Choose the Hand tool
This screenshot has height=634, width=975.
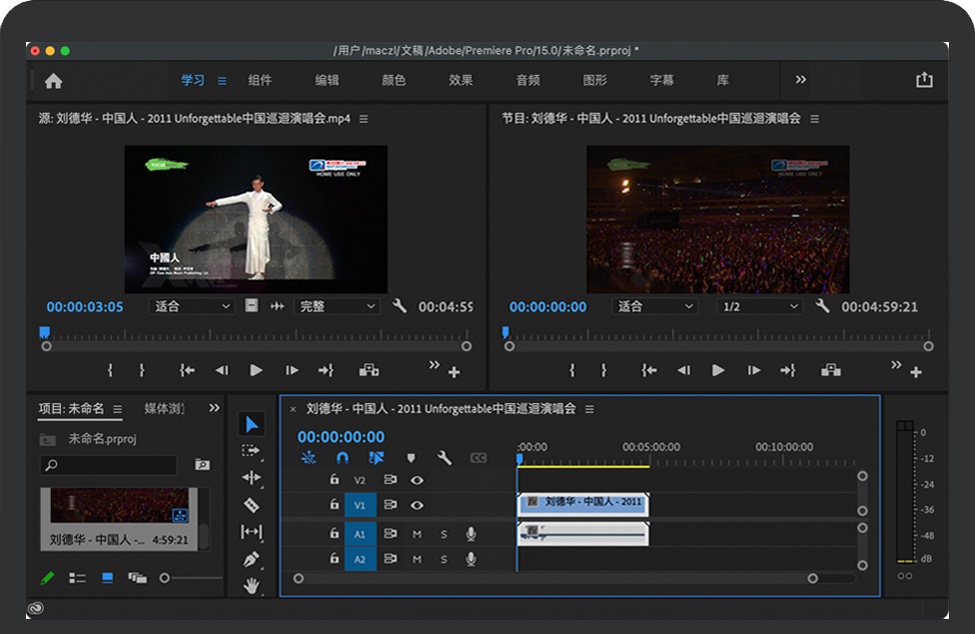[251, 585]
